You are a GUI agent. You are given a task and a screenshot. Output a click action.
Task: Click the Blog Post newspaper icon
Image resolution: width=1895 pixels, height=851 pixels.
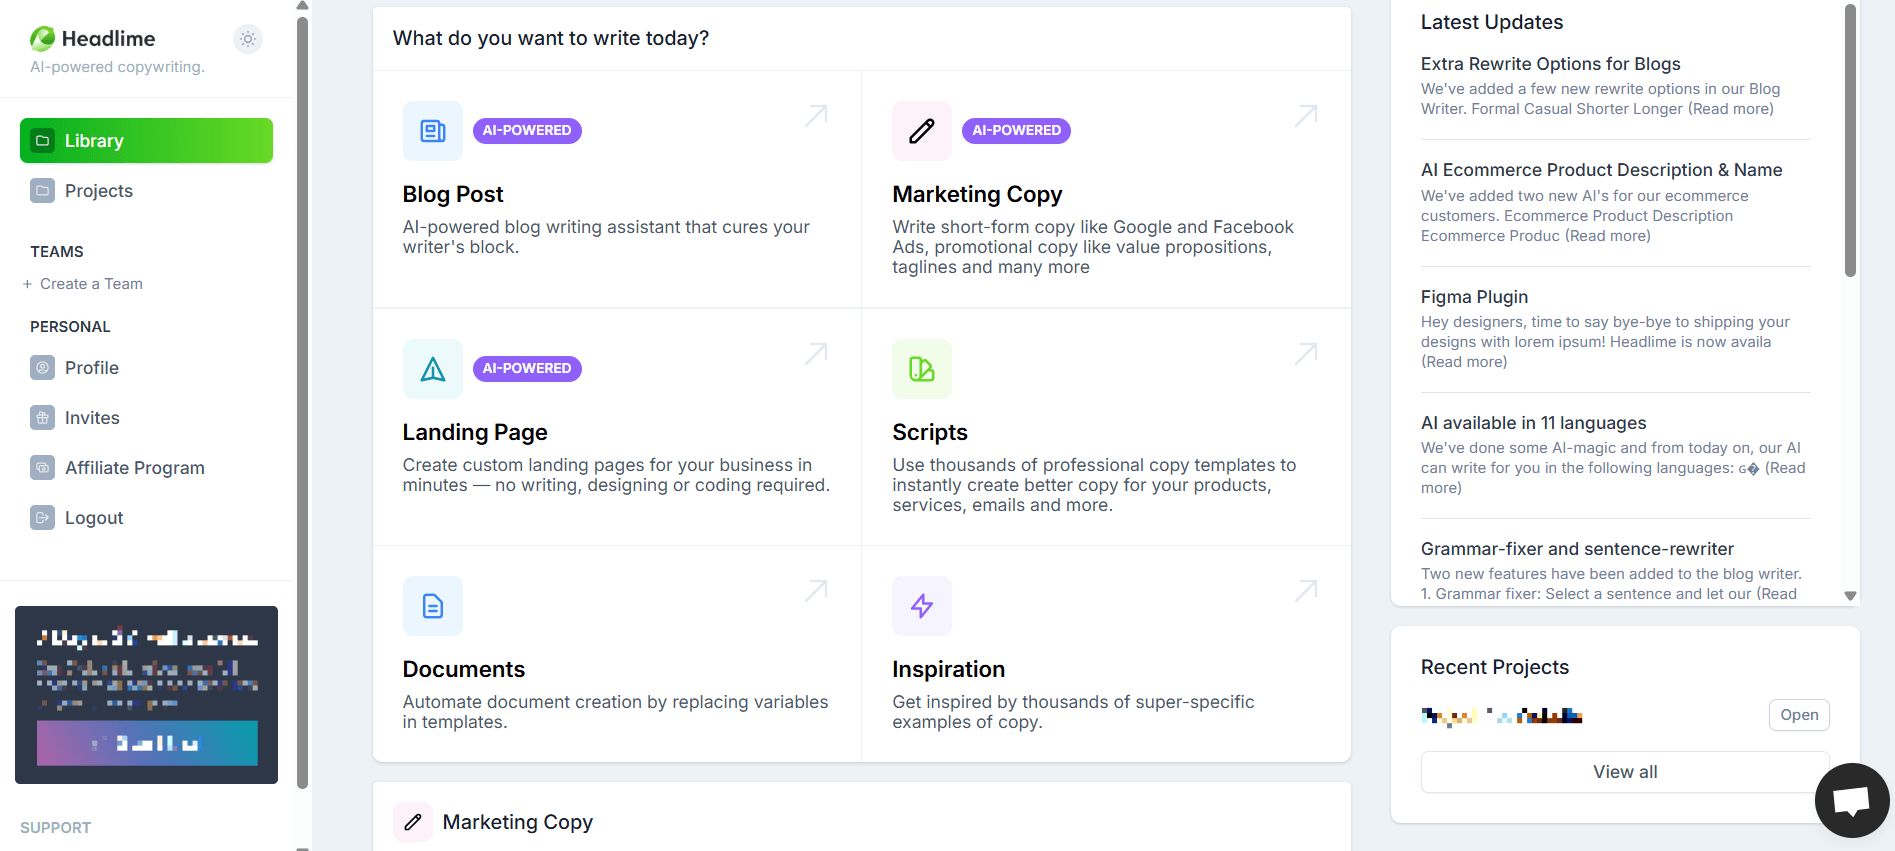pos(433,131)
